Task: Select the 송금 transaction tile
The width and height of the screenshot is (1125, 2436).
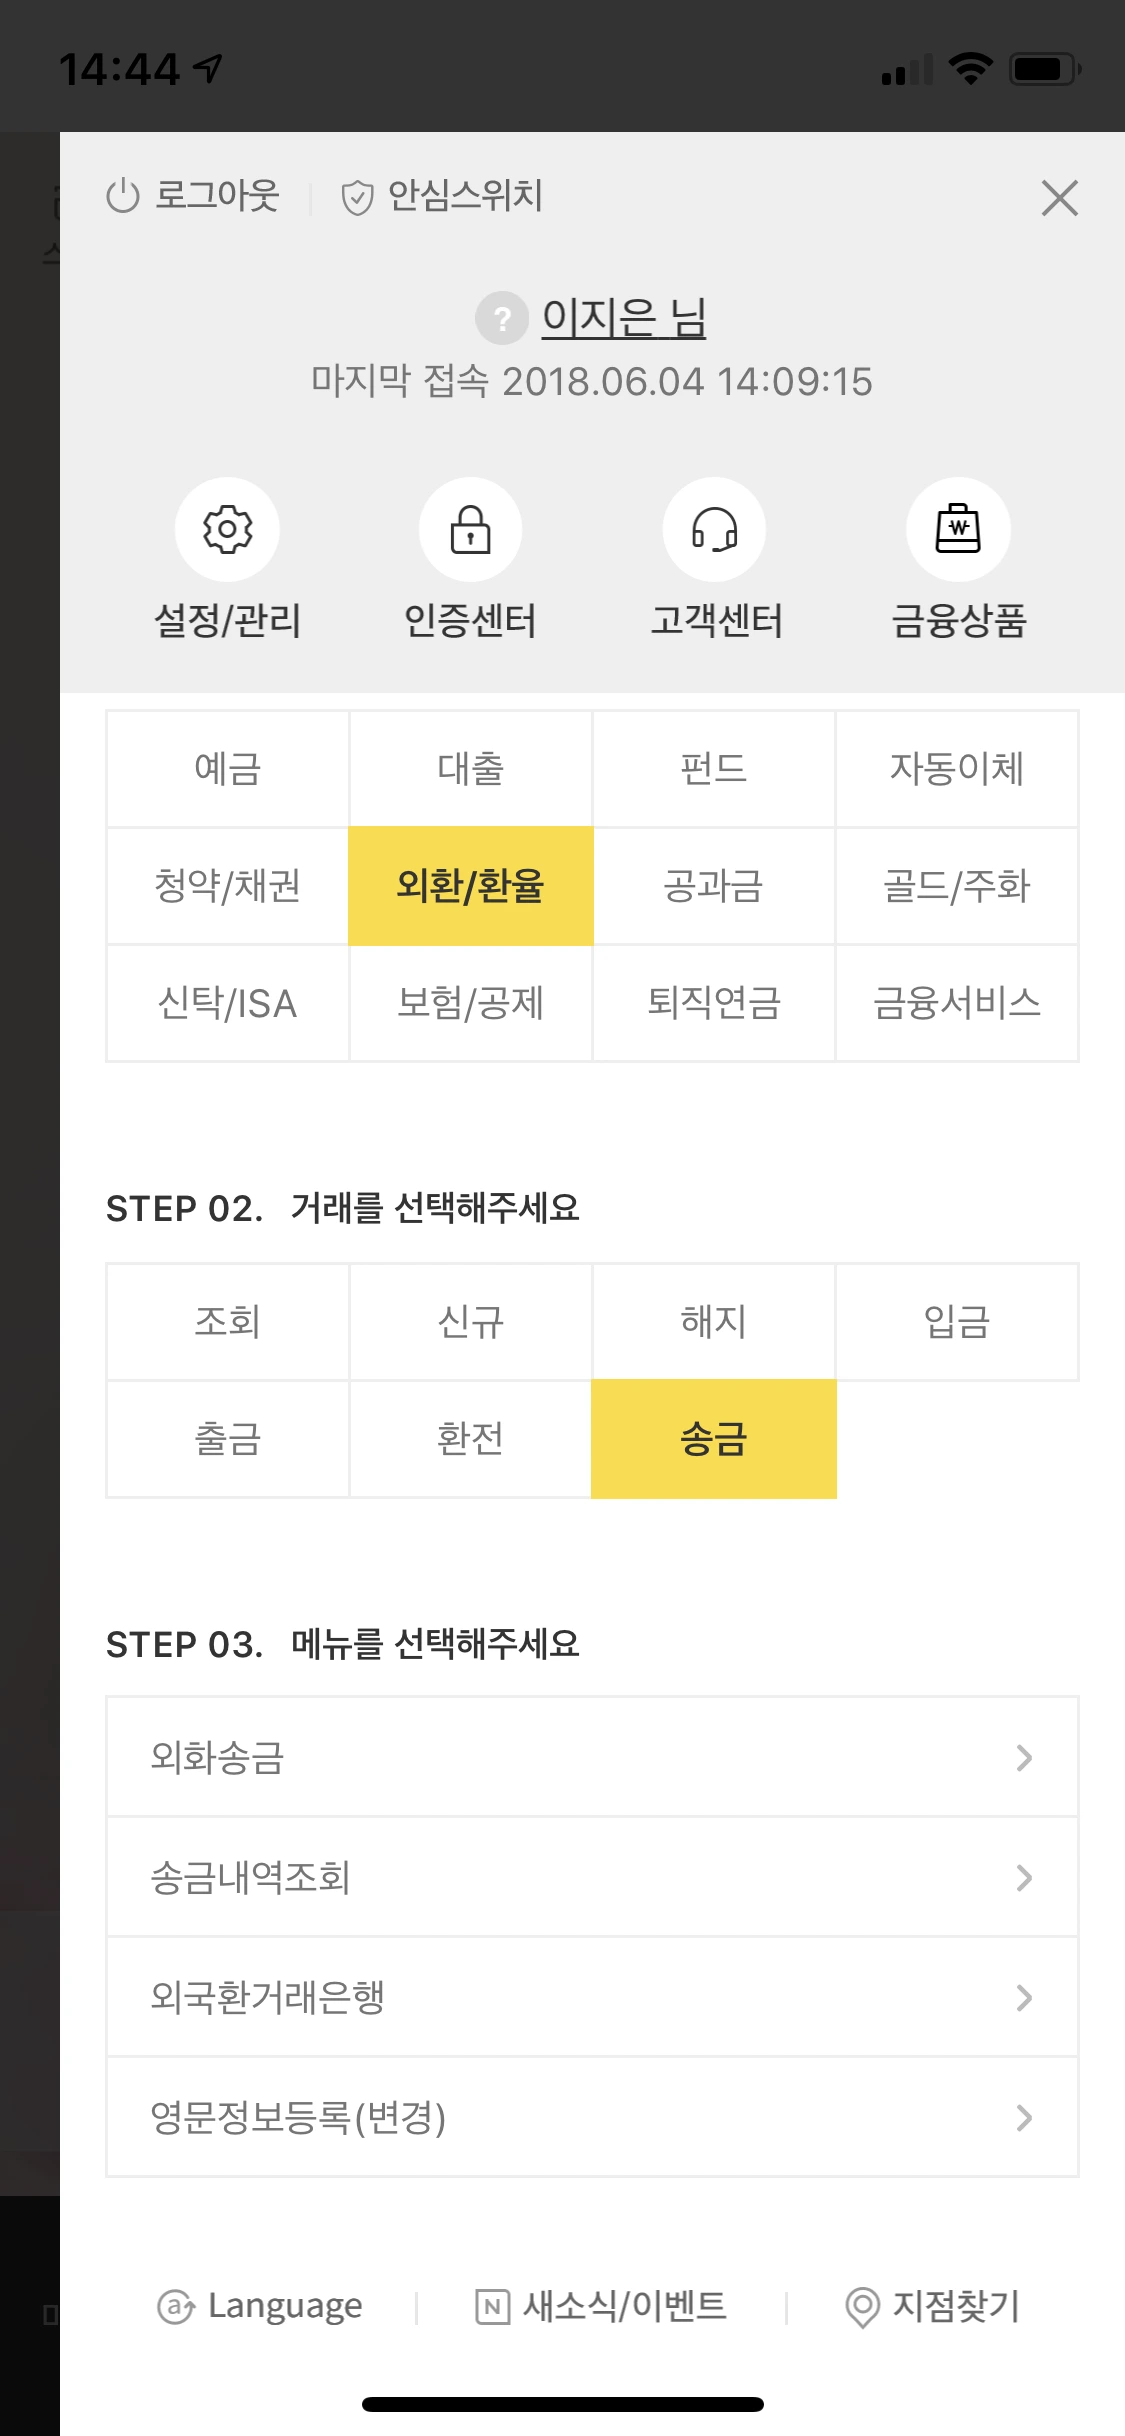Action: [714, 1439]
